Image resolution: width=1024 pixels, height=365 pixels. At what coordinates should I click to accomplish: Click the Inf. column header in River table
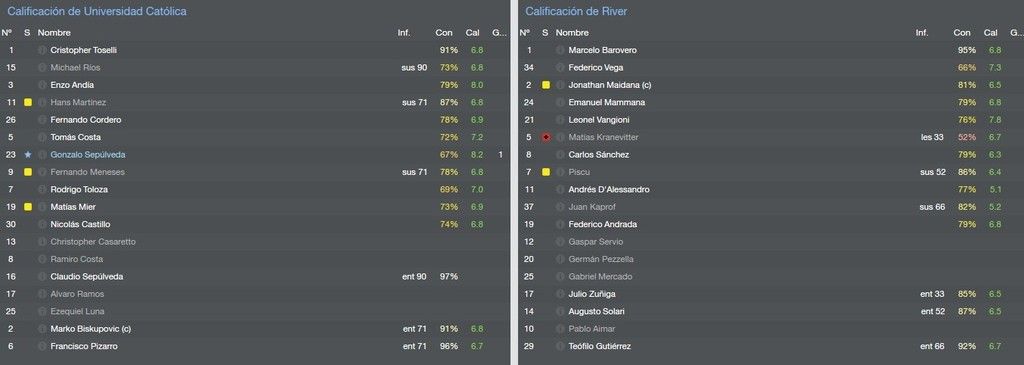921,33
